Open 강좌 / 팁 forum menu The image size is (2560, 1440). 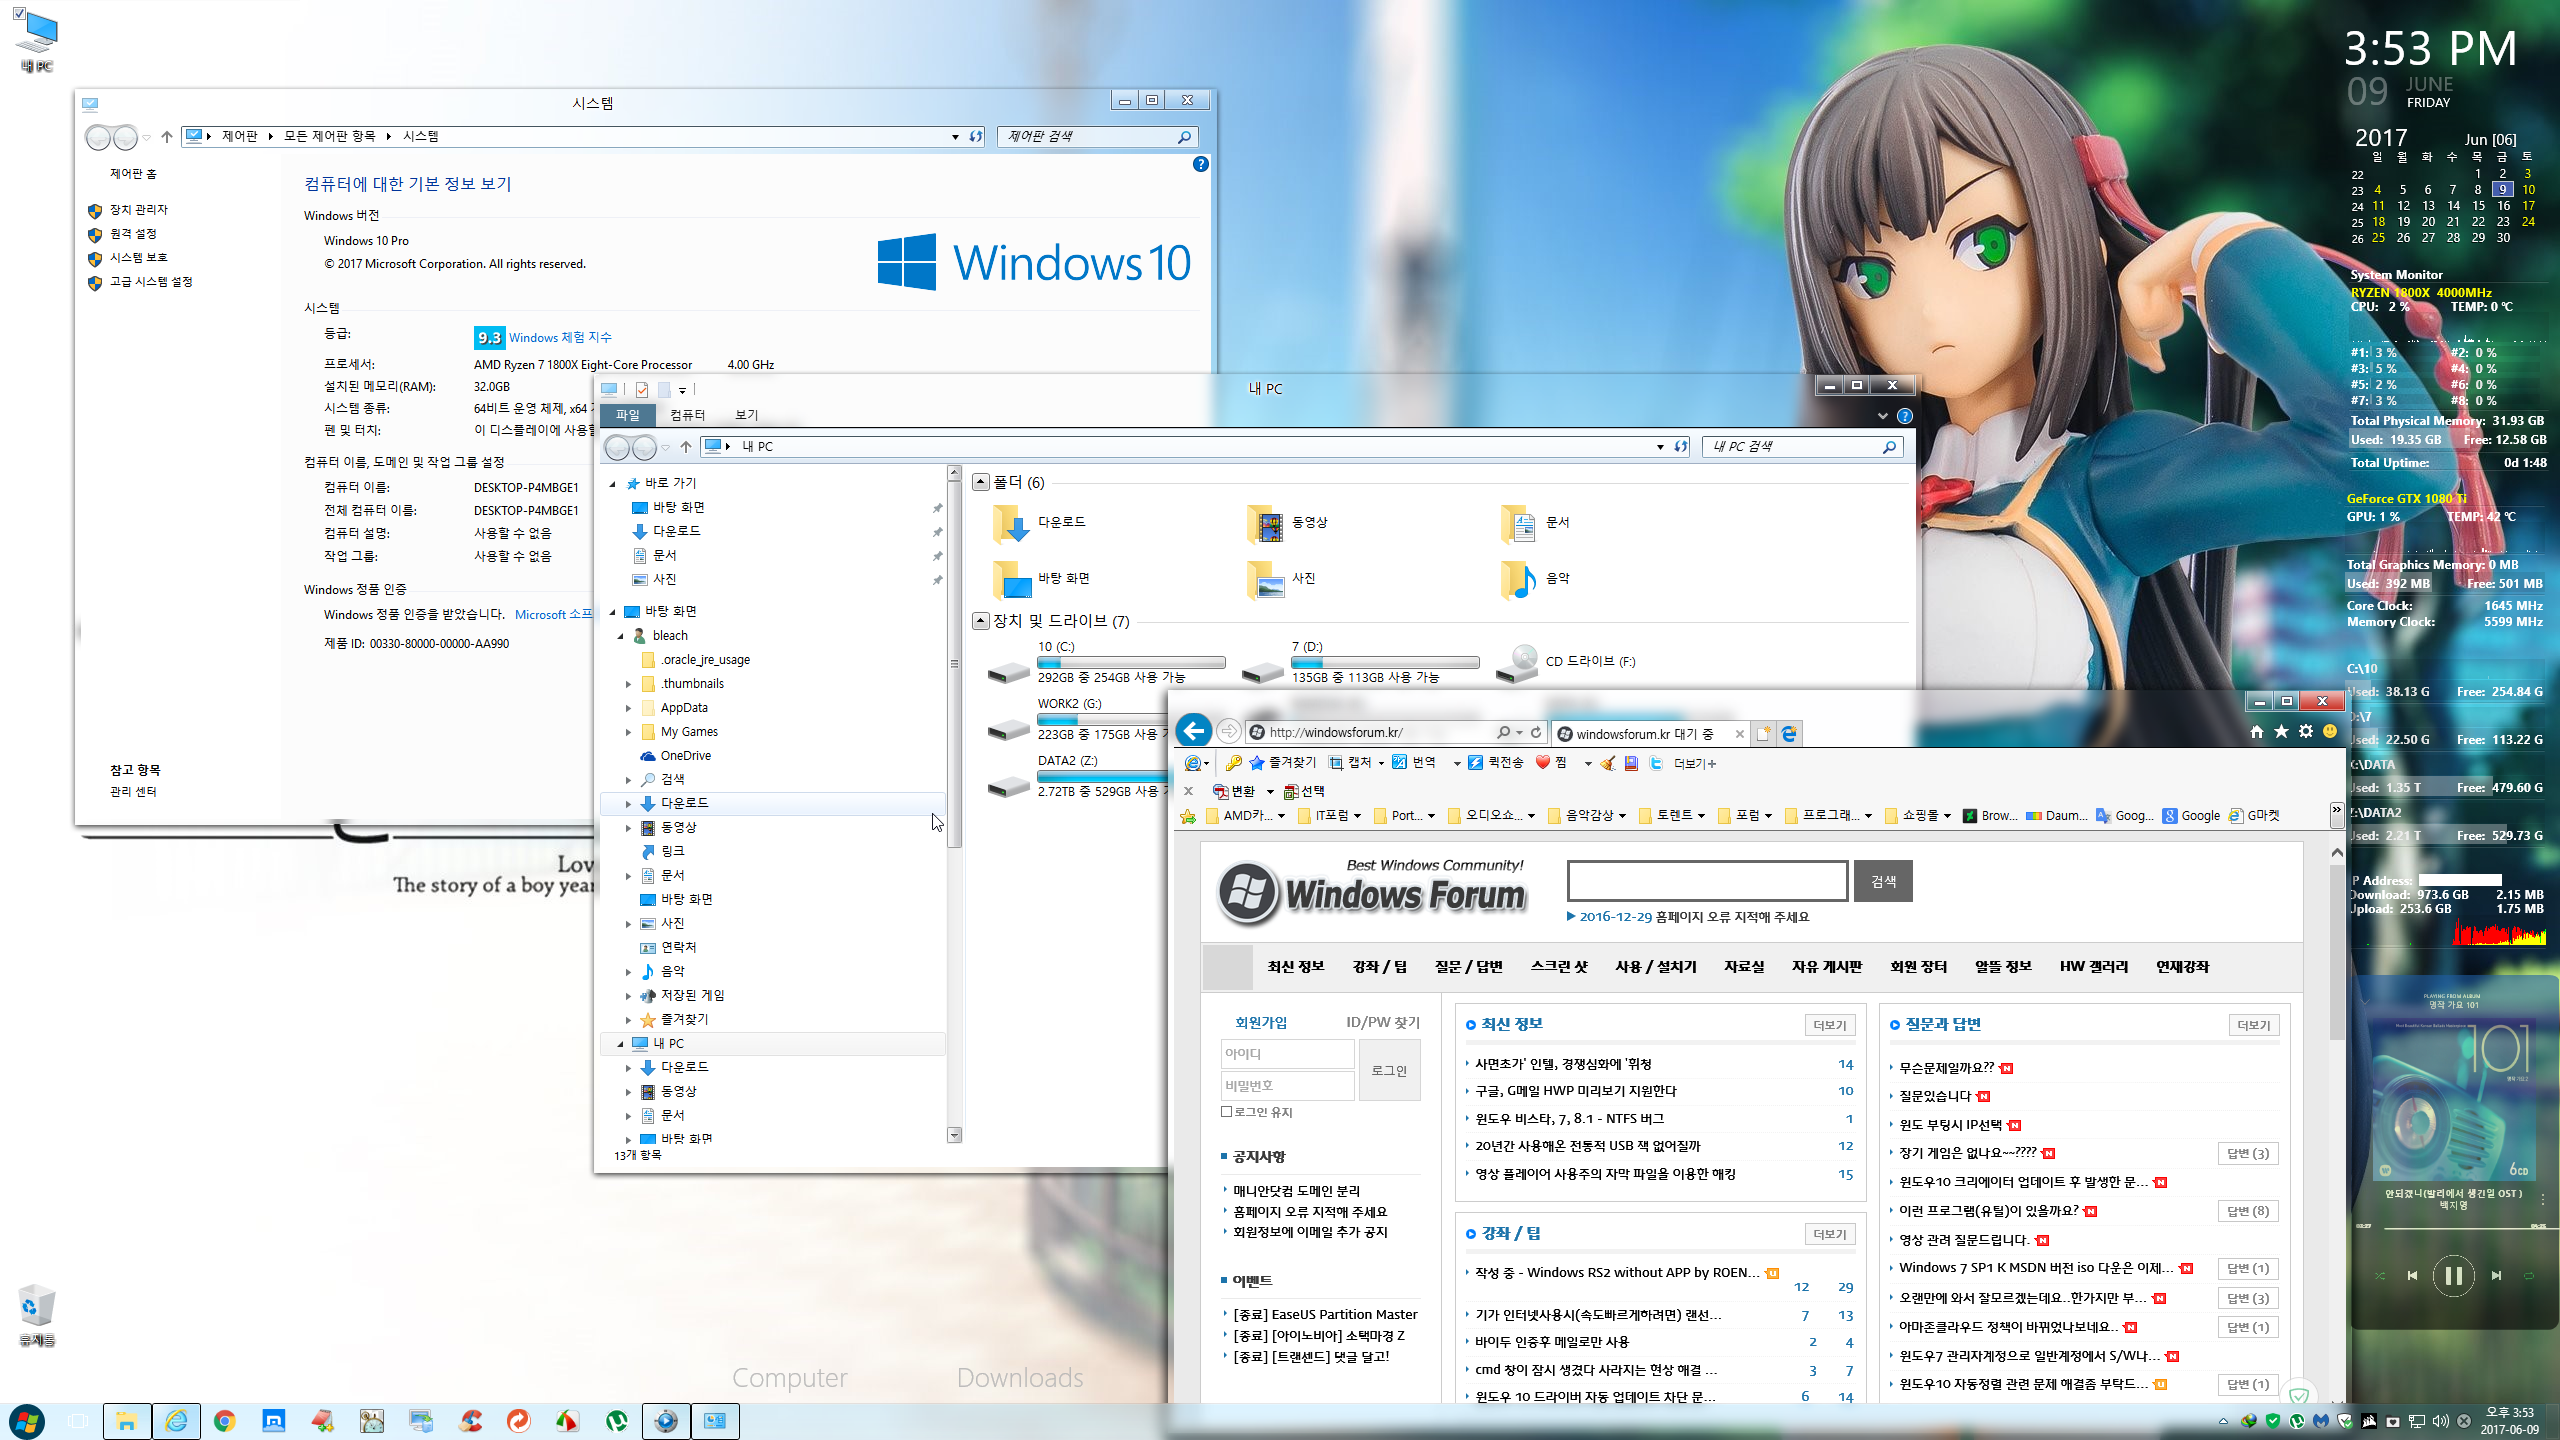tap(1380, 966)
